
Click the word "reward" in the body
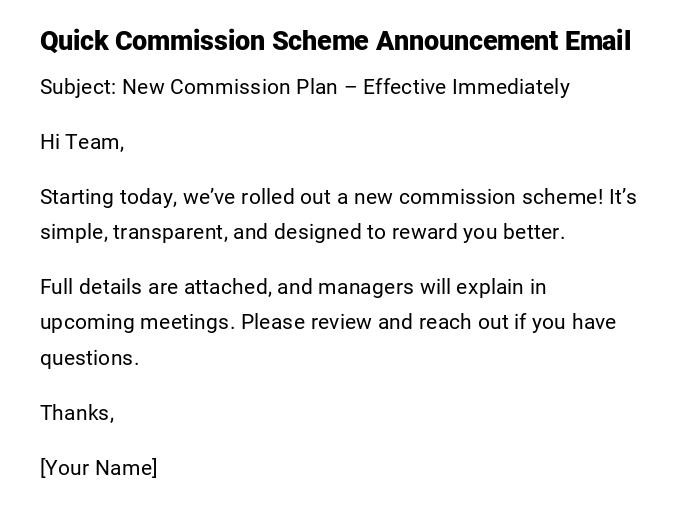point(423,232)
